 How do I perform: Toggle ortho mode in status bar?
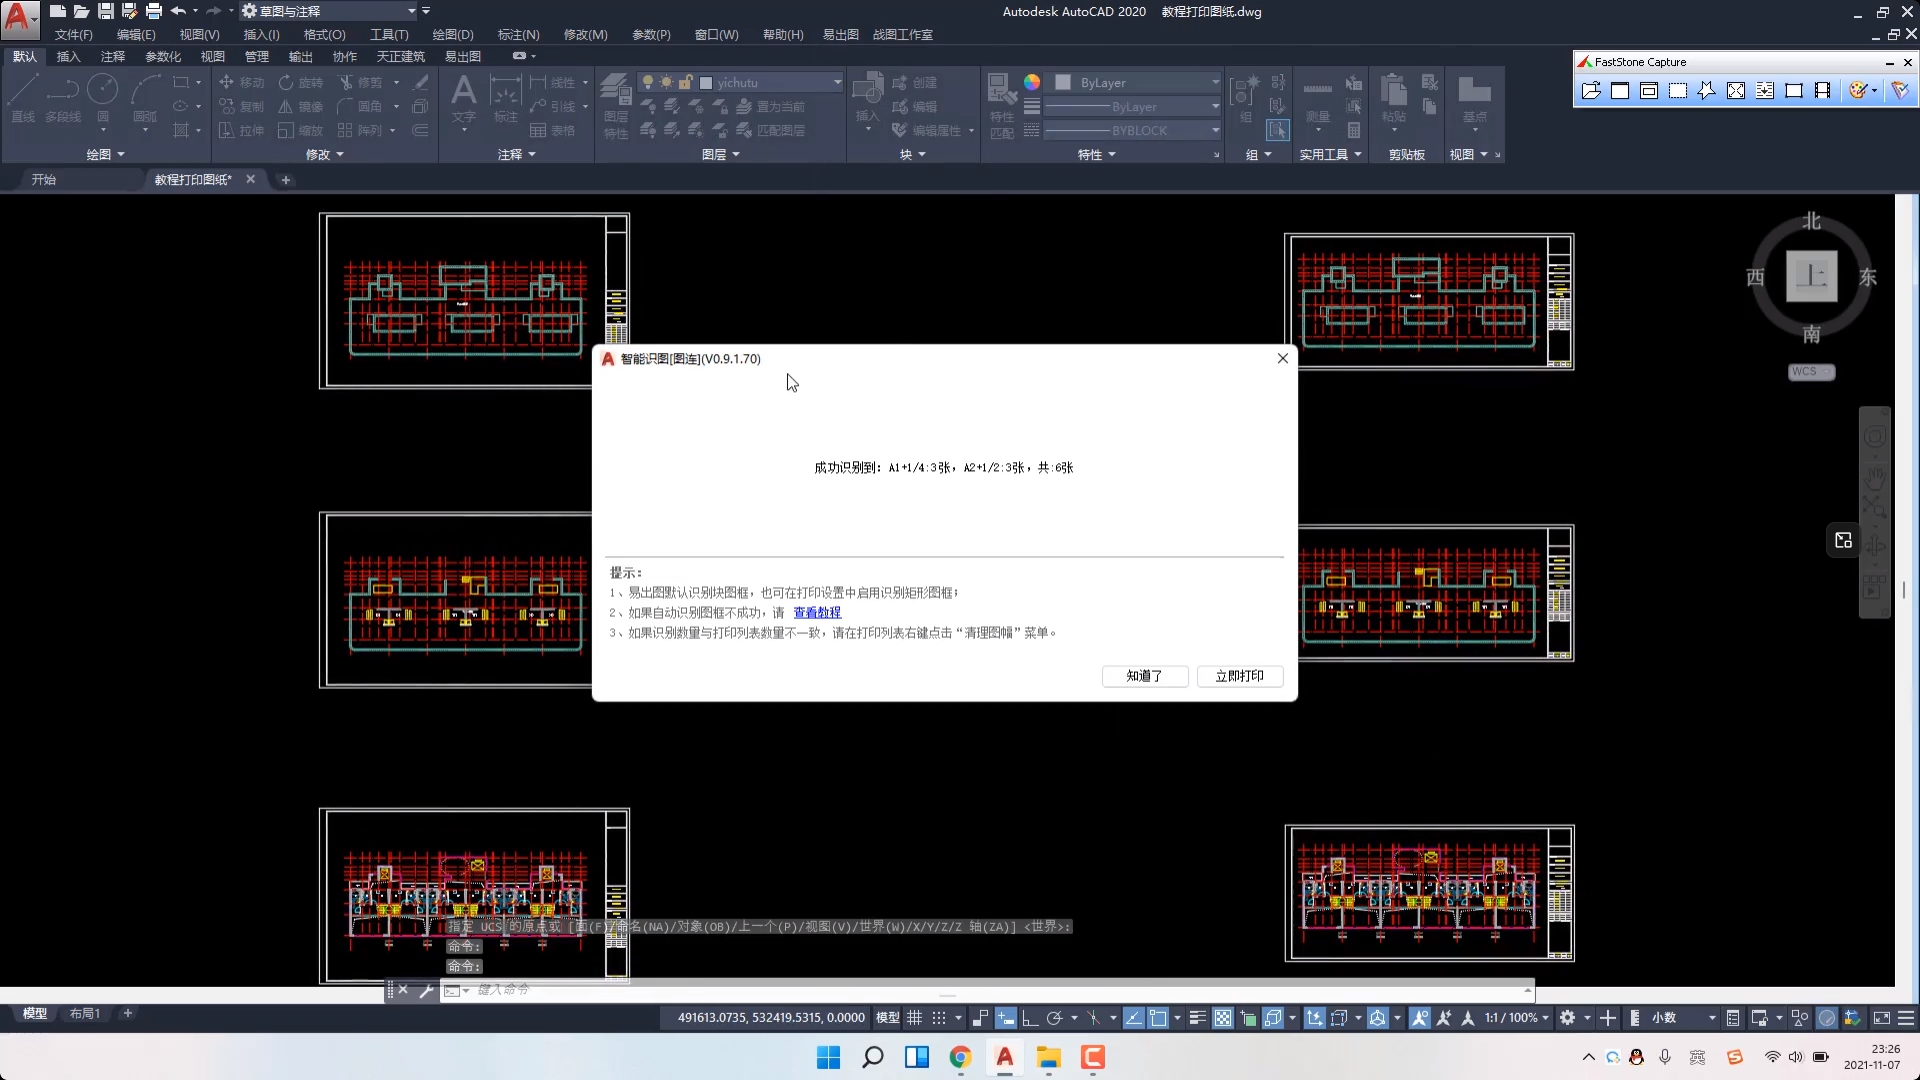click(x=1030, y=1018)
